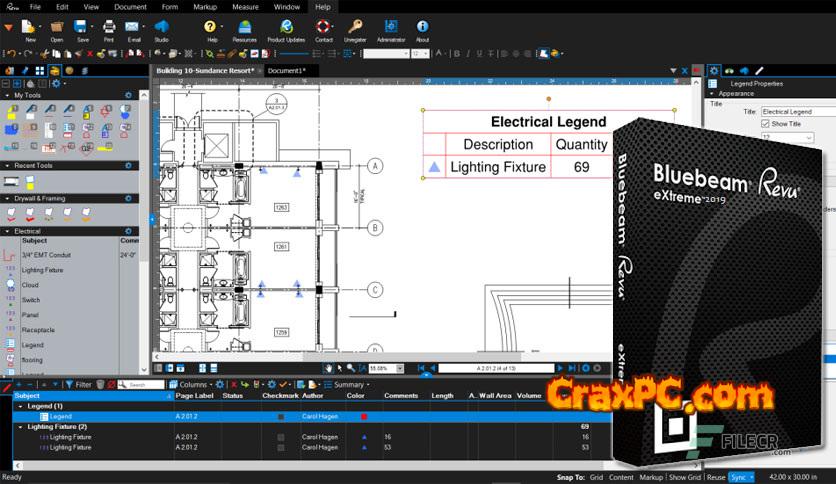
Task: Click the E-mail envelope icon
Action: tap(134, 28)
